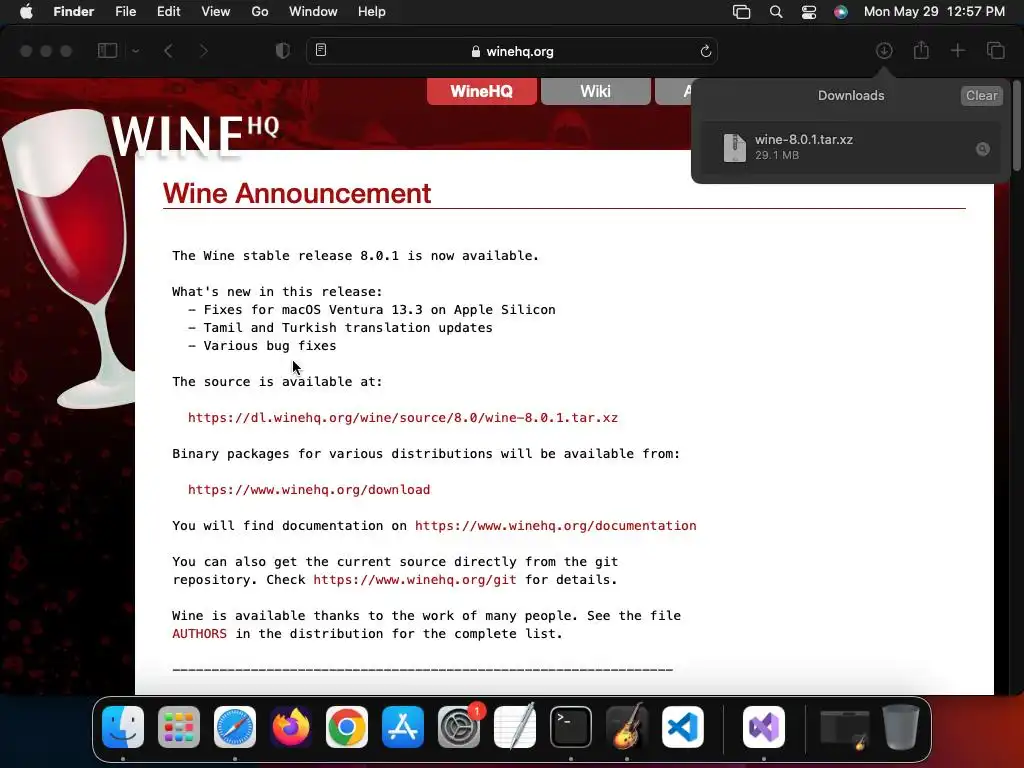1024x768 pixels.
Task: Launch Google Chrome from the Dock
Action: tap(347, 727)
